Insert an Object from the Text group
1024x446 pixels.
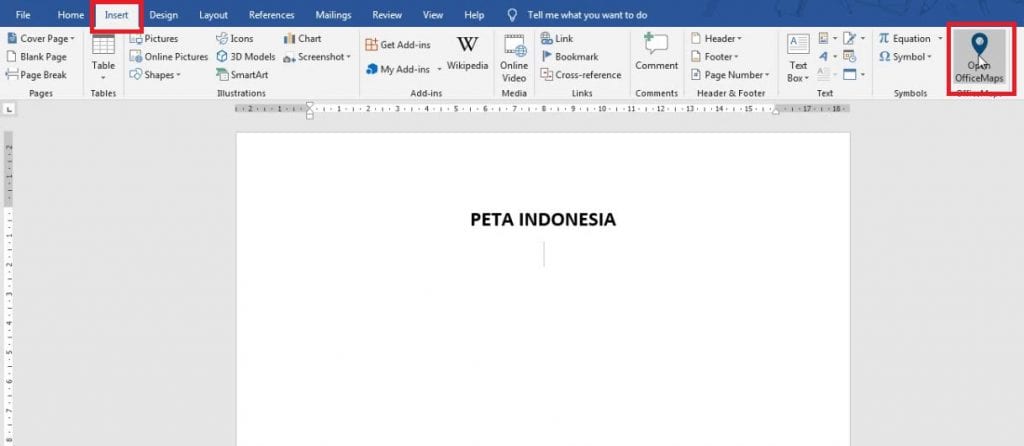tap(854, 74)
